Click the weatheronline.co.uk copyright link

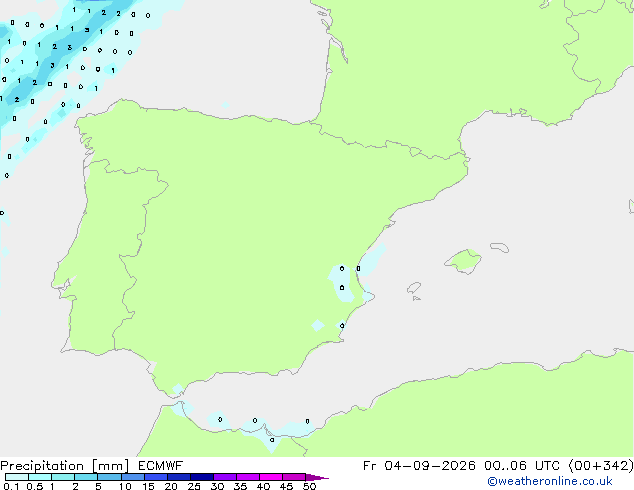(550, 481)
